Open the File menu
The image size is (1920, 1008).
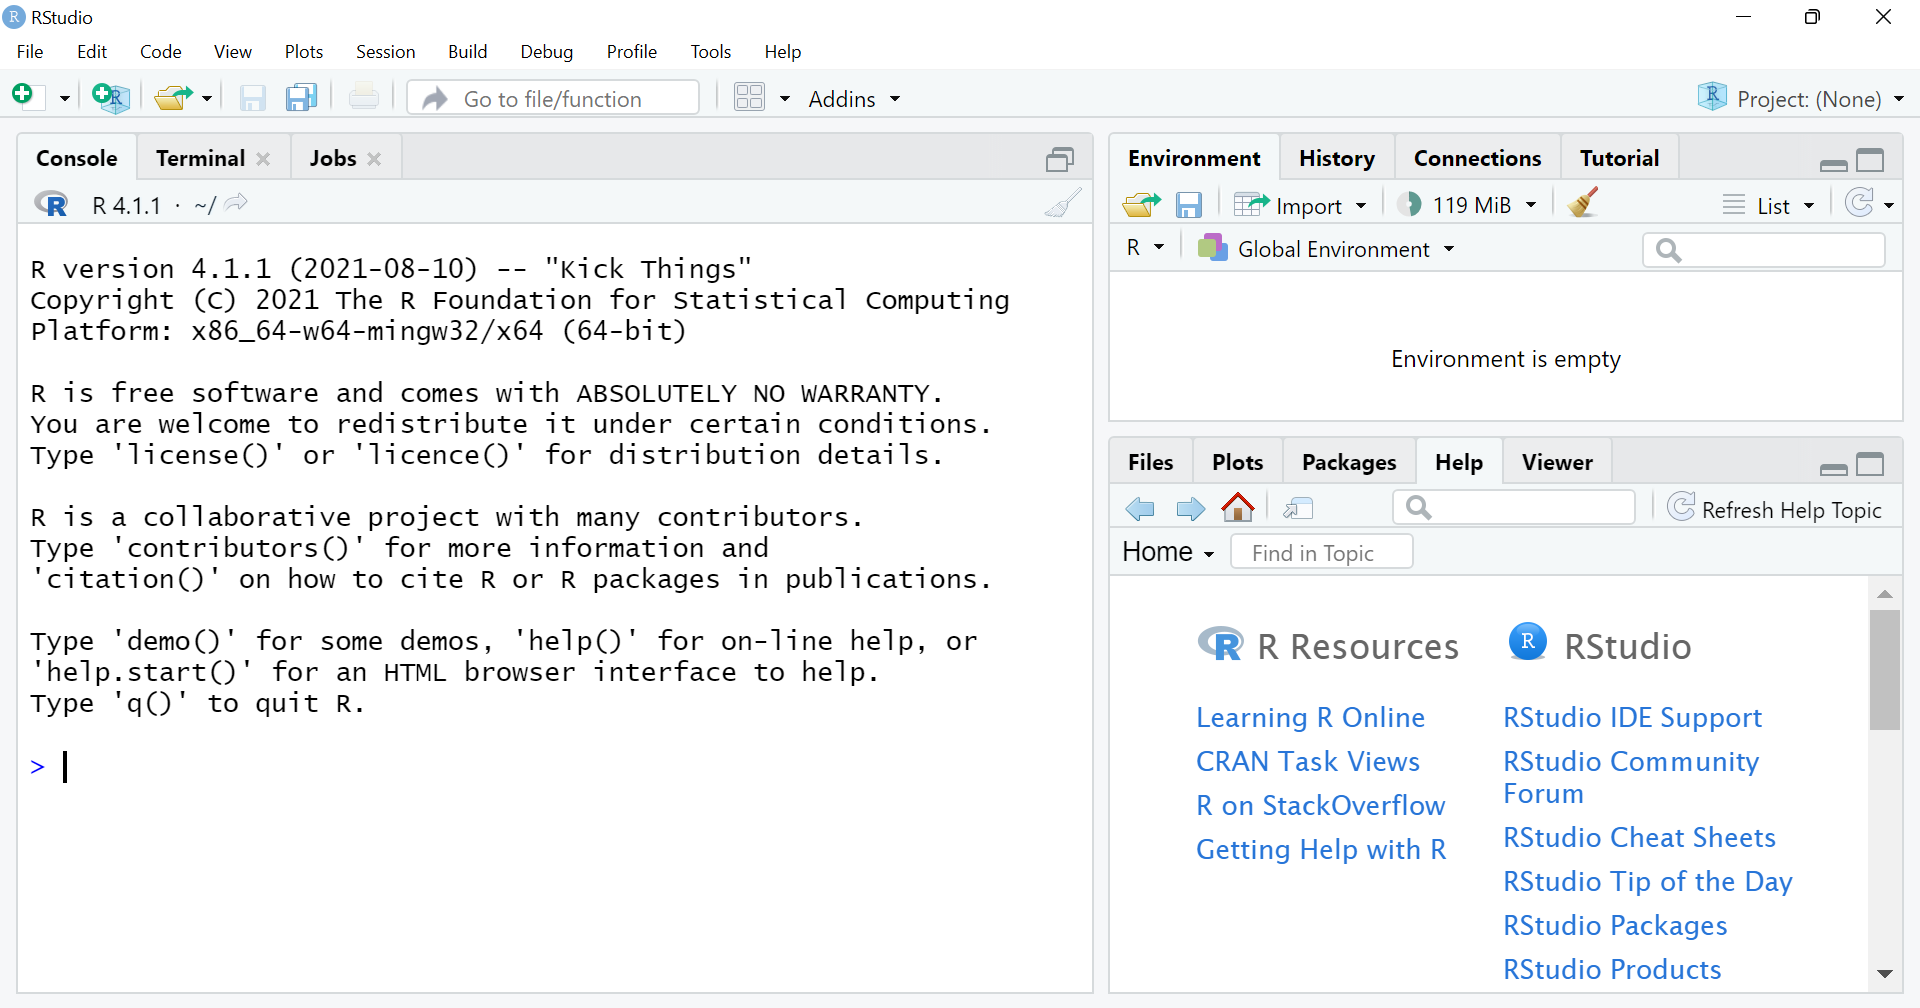click(x=30, y=52)
